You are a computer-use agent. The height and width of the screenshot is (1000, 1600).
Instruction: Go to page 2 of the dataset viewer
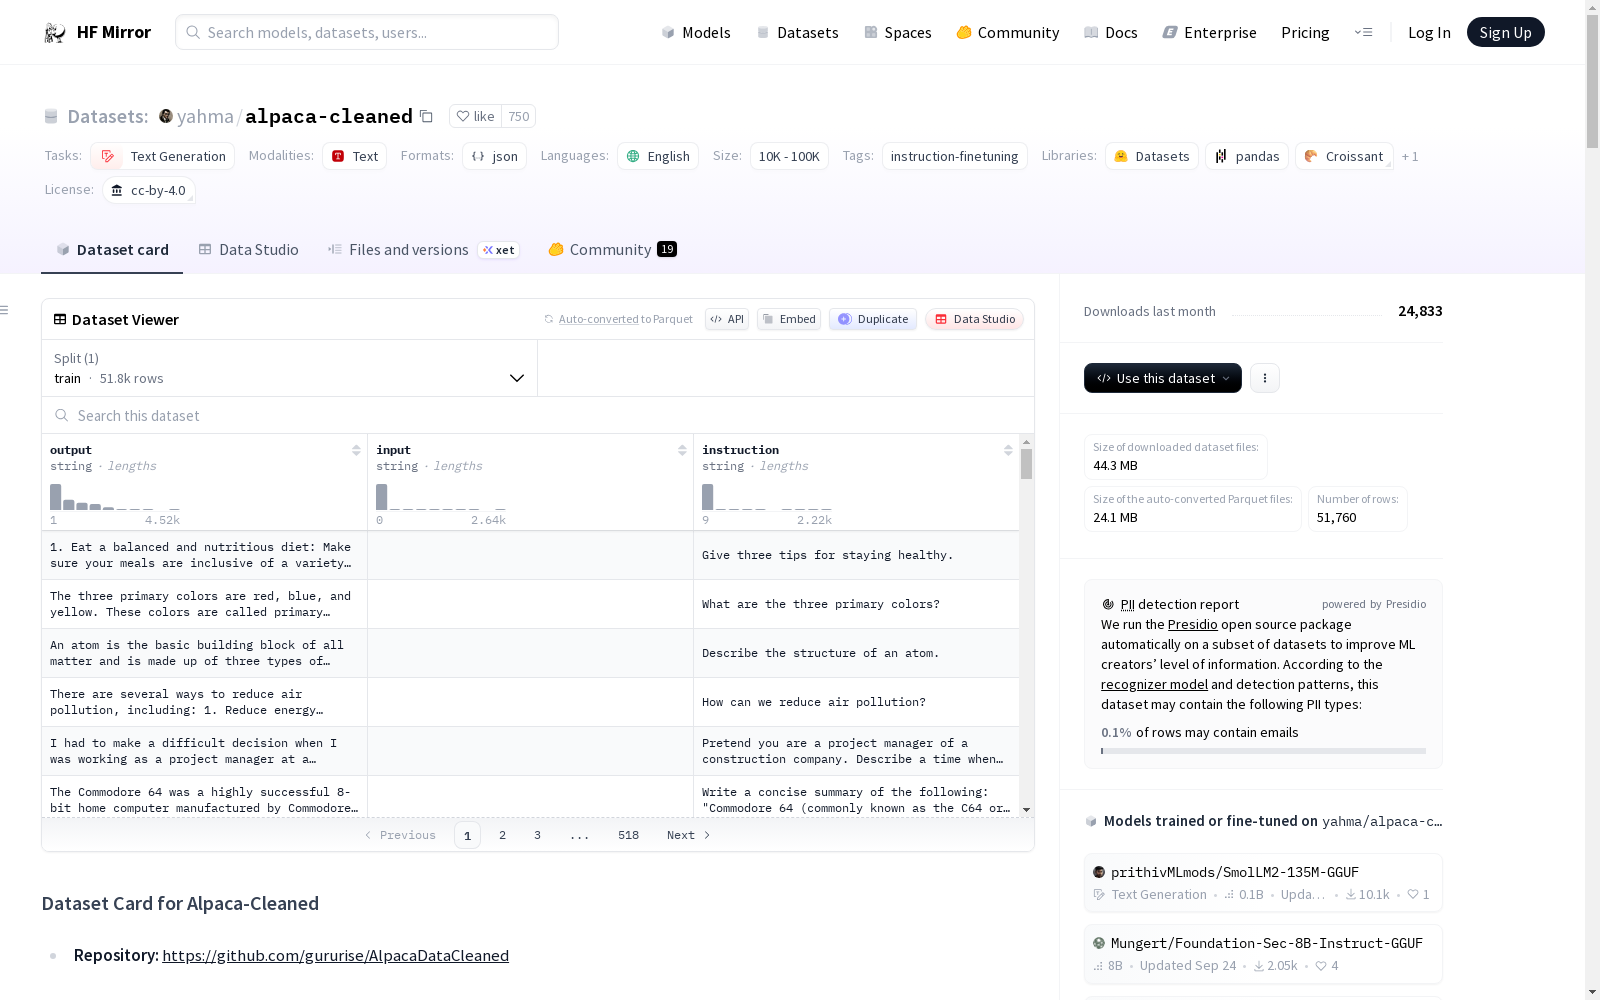pyautogui.click(x=502, y=835)
